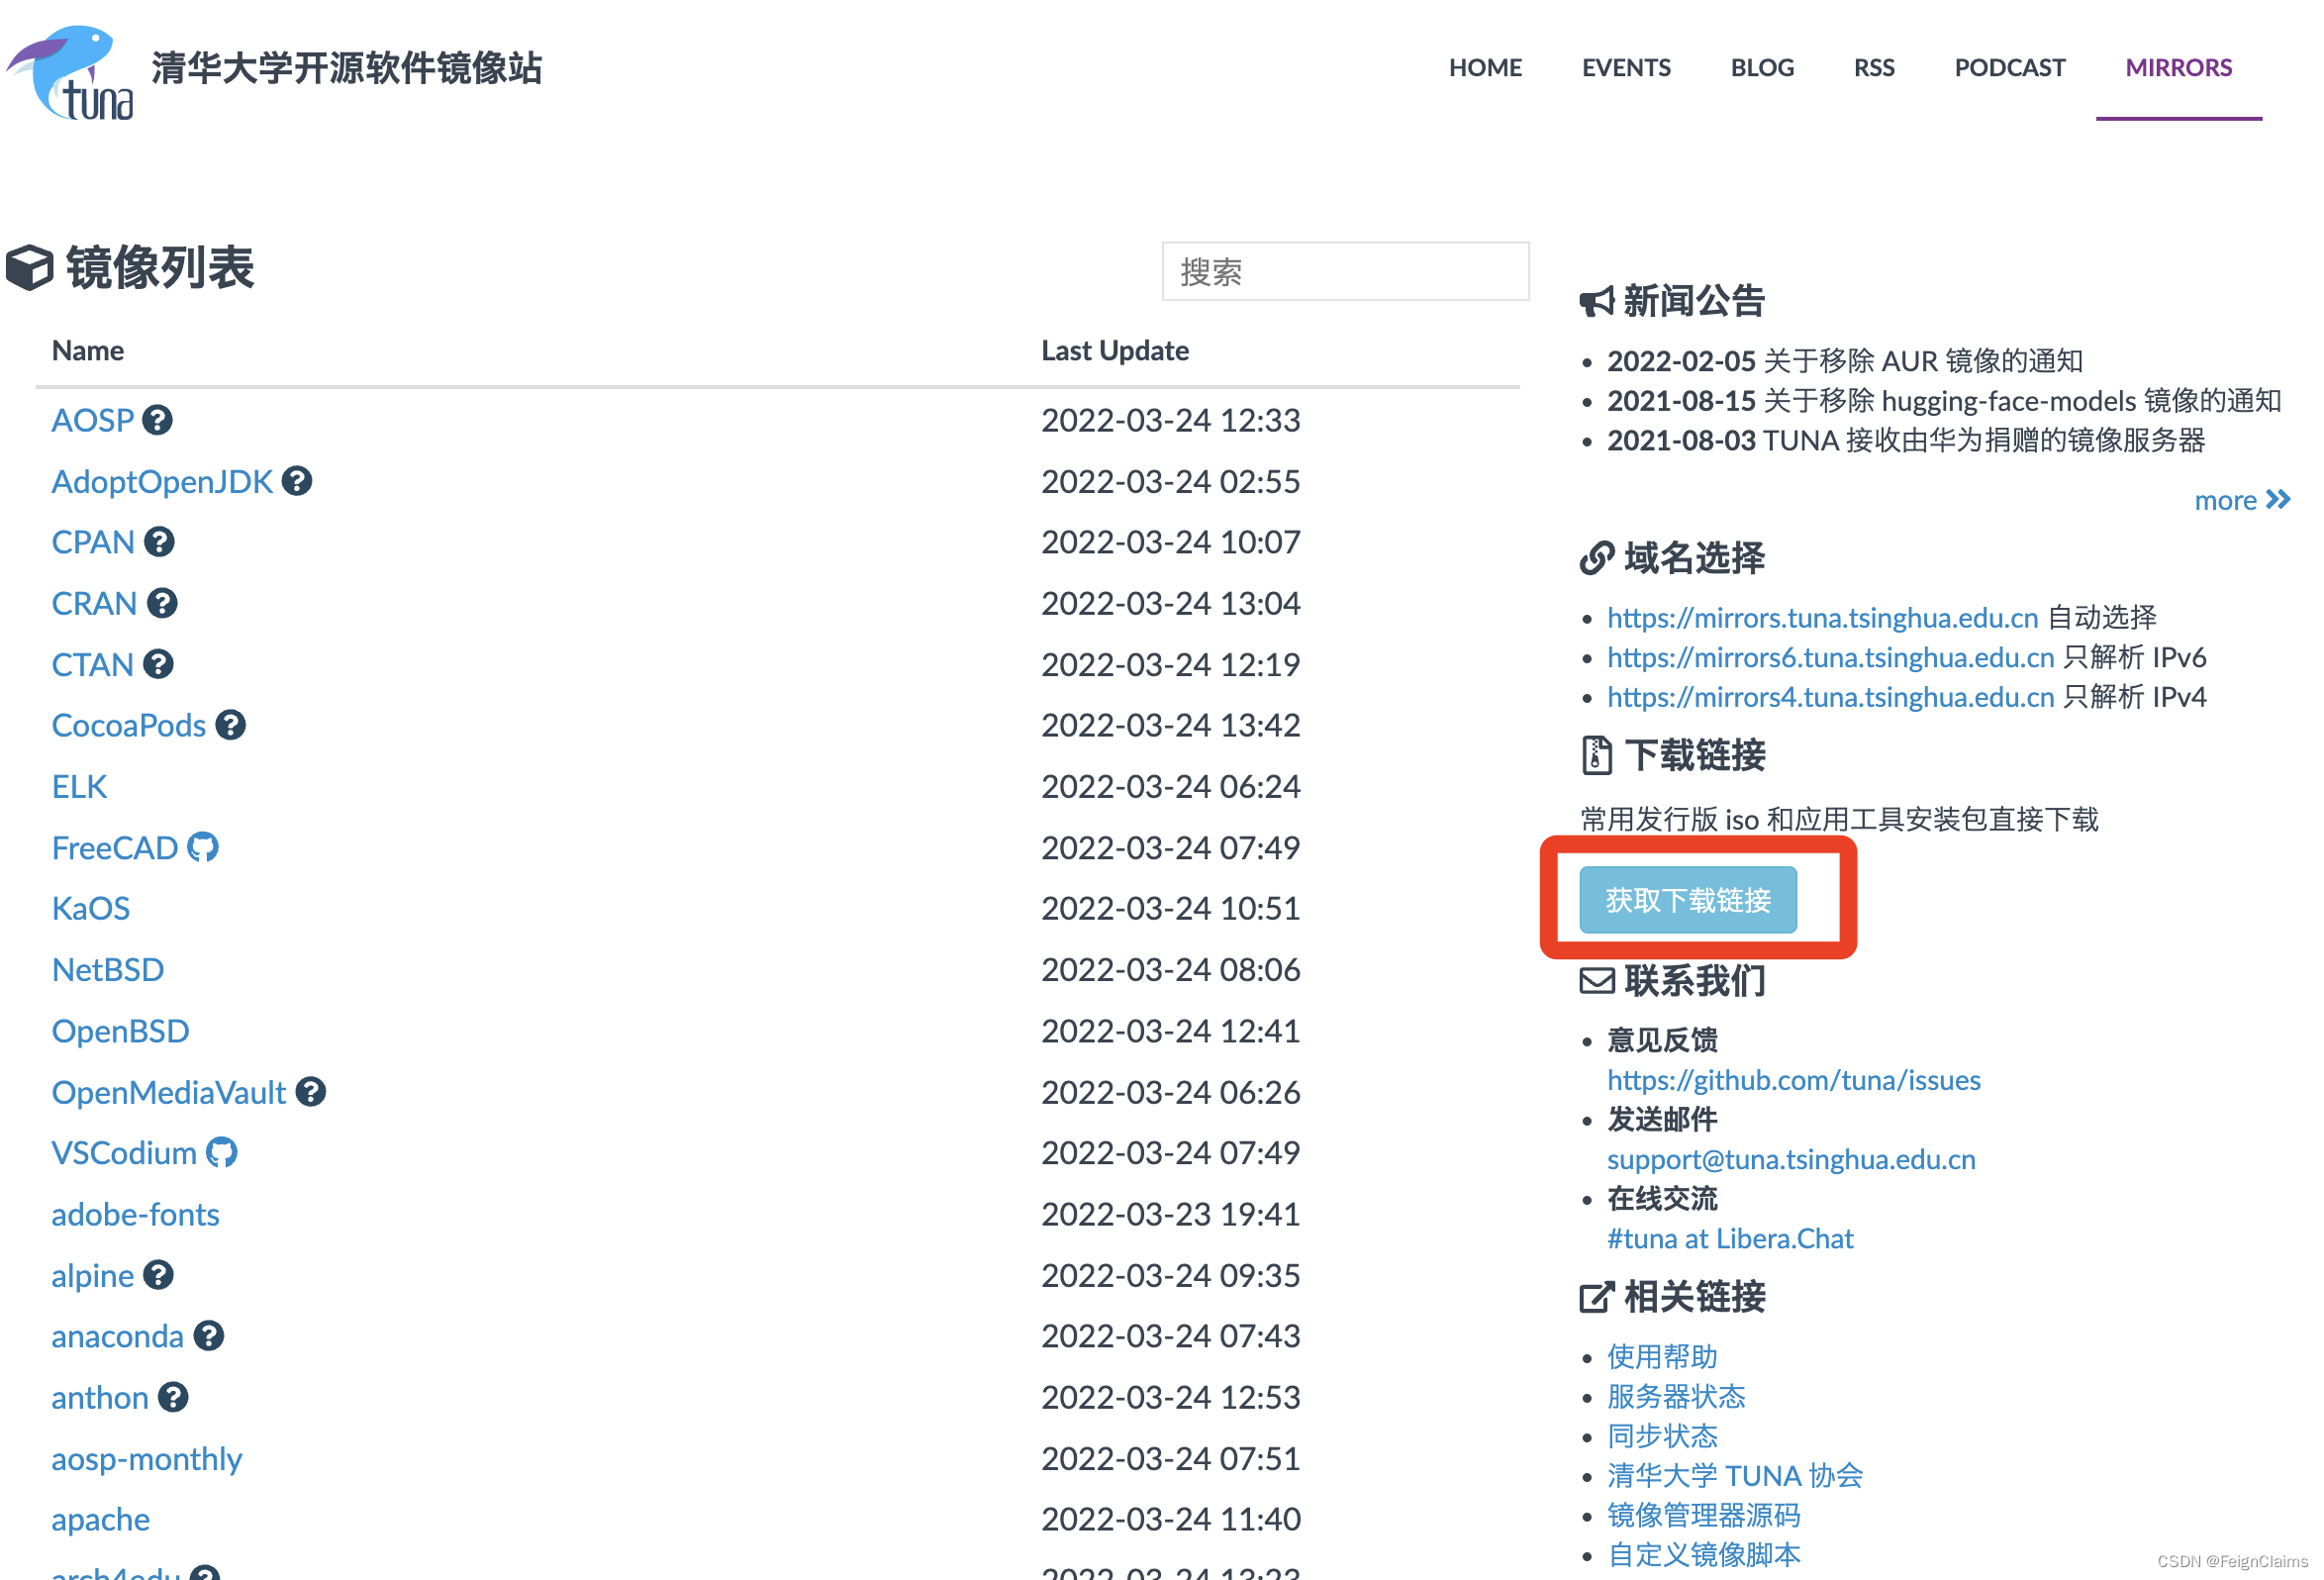Open the CTAN mirror link

click(92, 664)
